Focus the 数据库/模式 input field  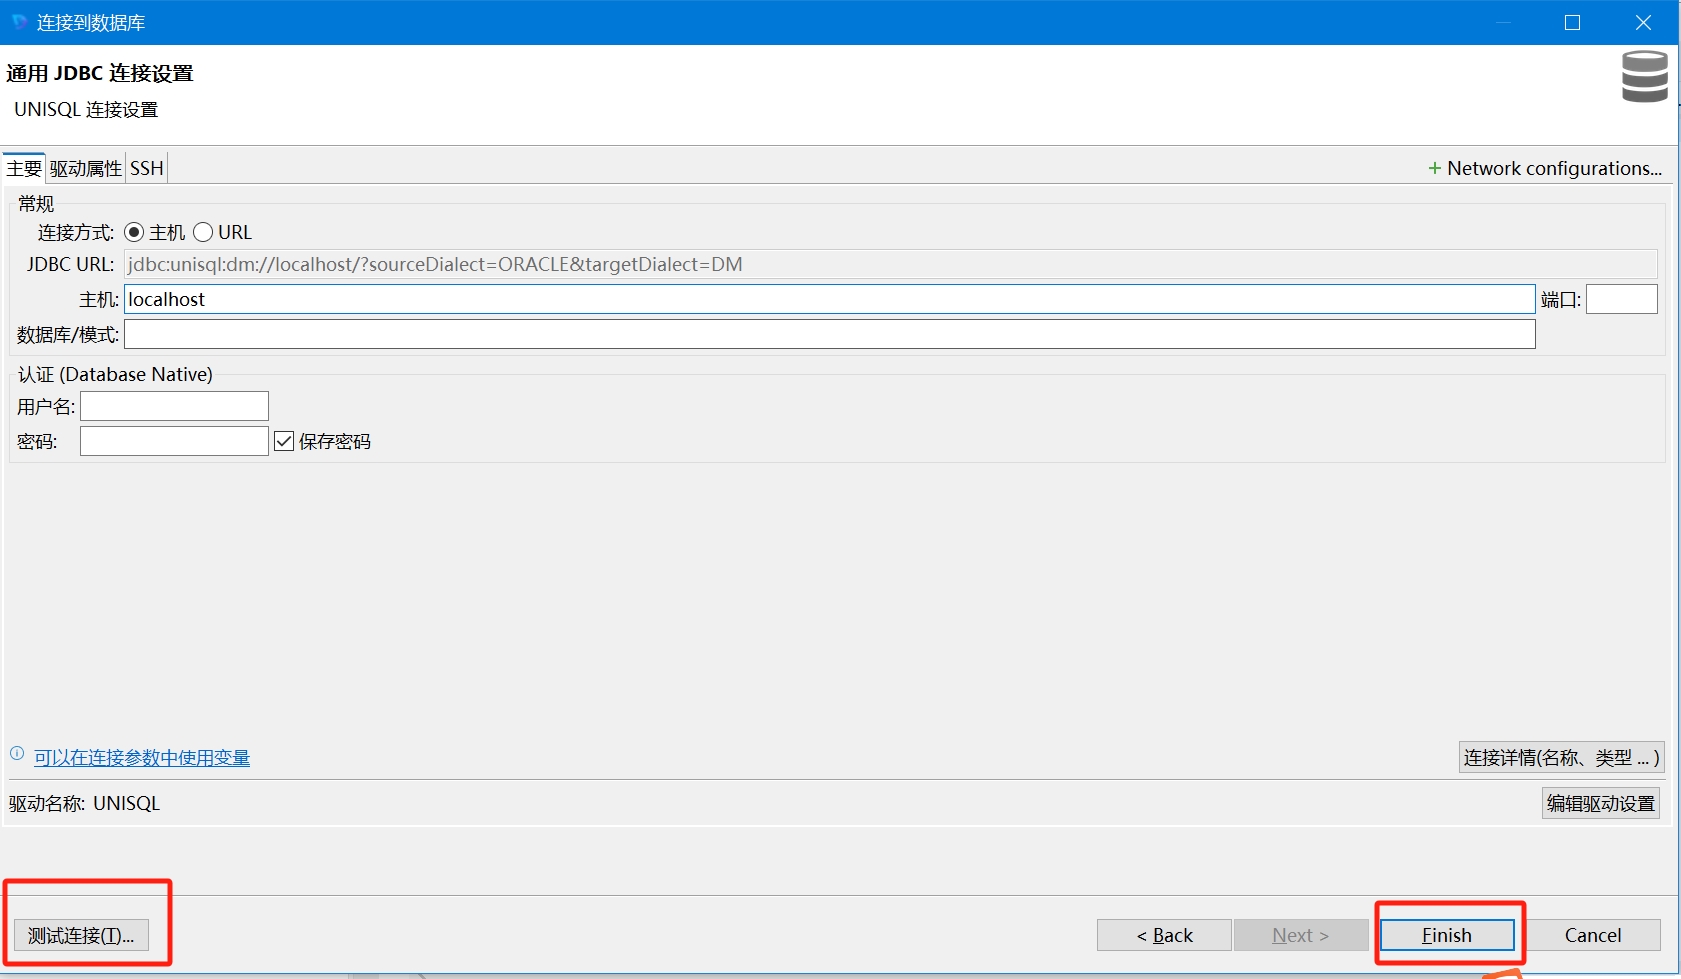[829, 334]
